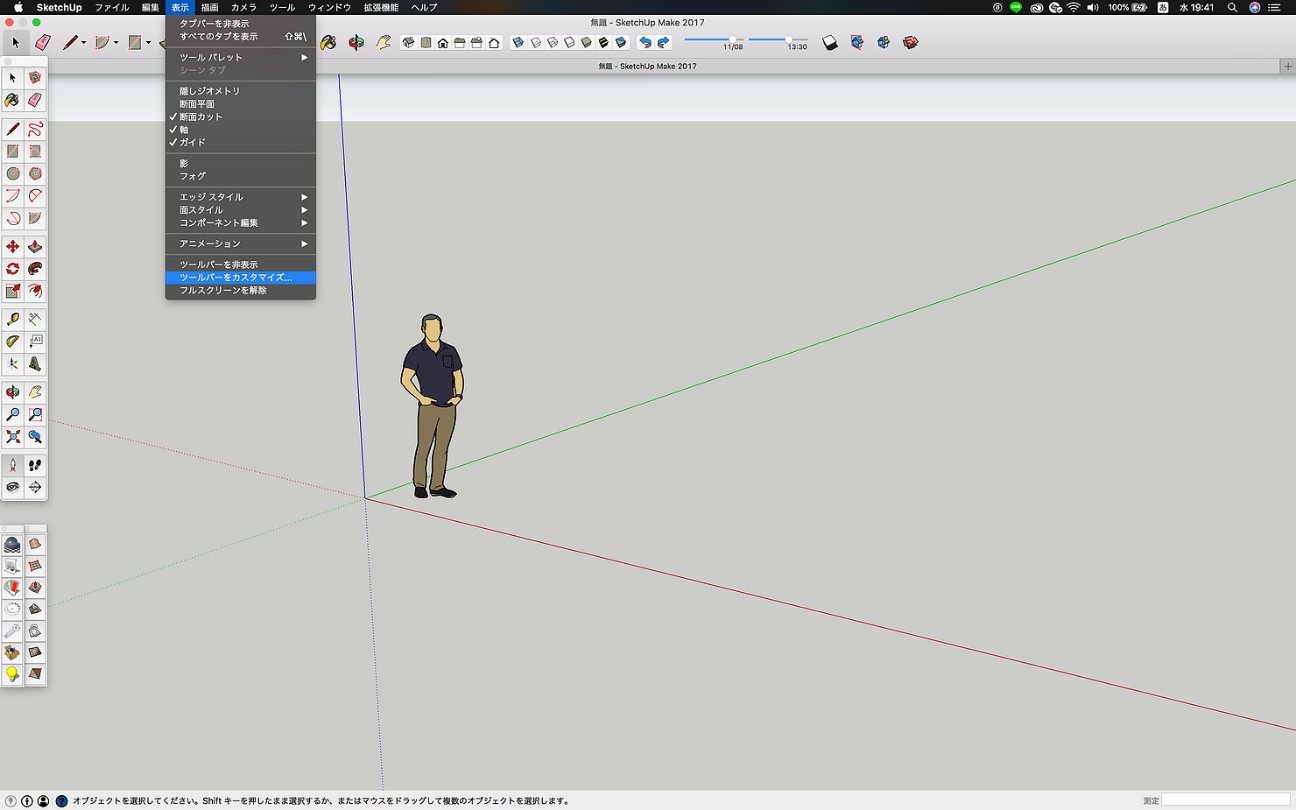Adjust the shadow time slider at 13:30
The height and width of the screenshot is (810, 1296).
tap(787, 39)
